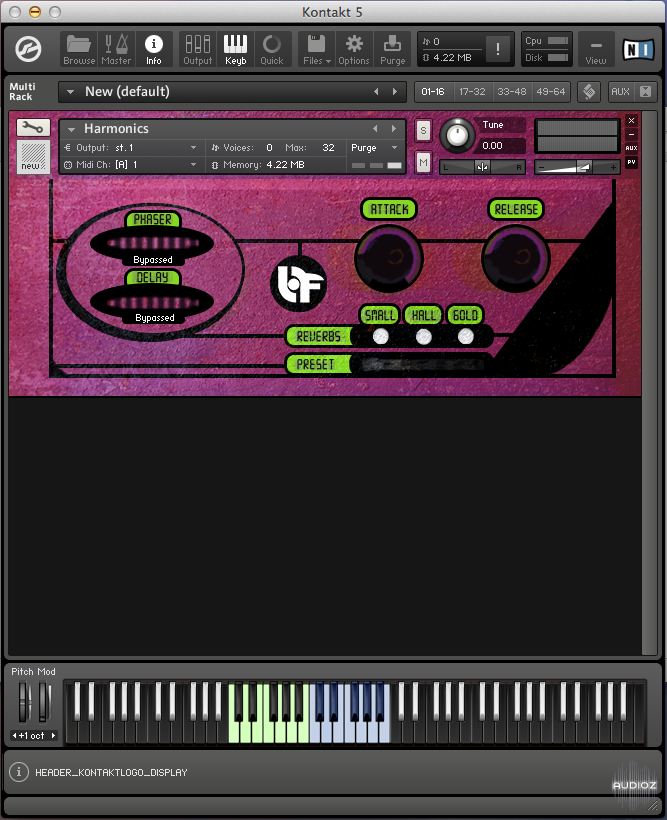Click the Mod wheel
The image size is (667, 820).
[44, 701]
